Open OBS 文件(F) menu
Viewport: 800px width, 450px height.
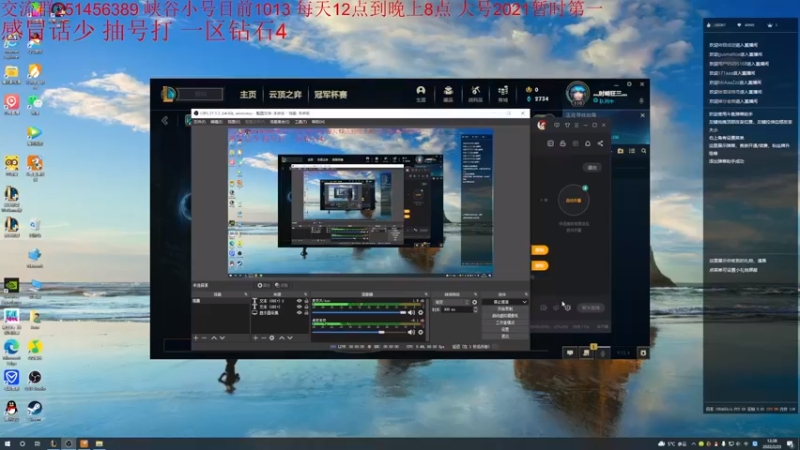(199, 122)
